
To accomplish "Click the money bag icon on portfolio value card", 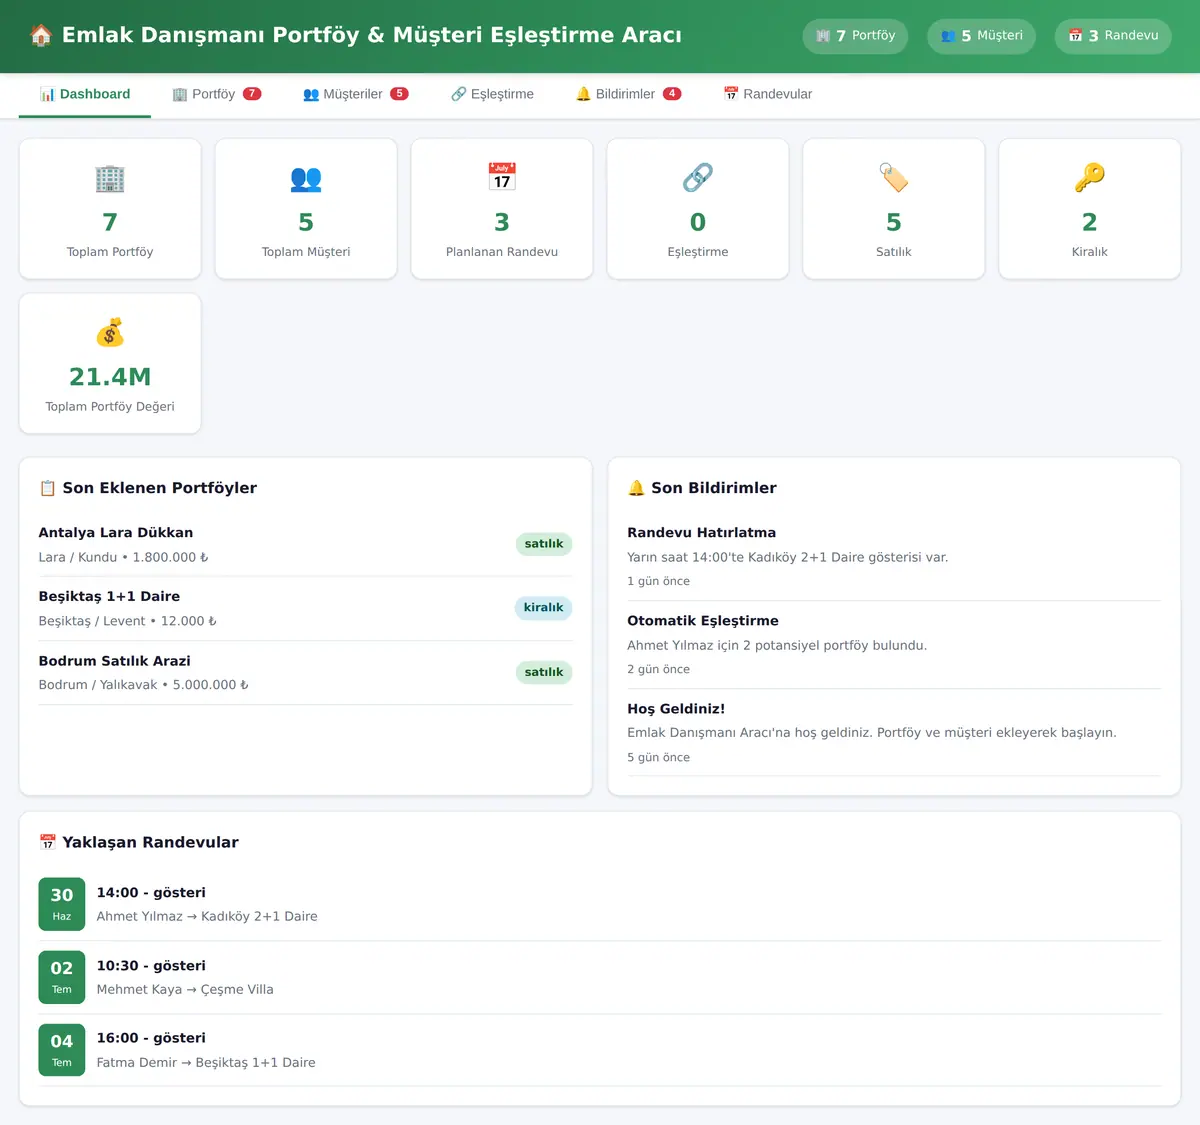I will [110, 332].
